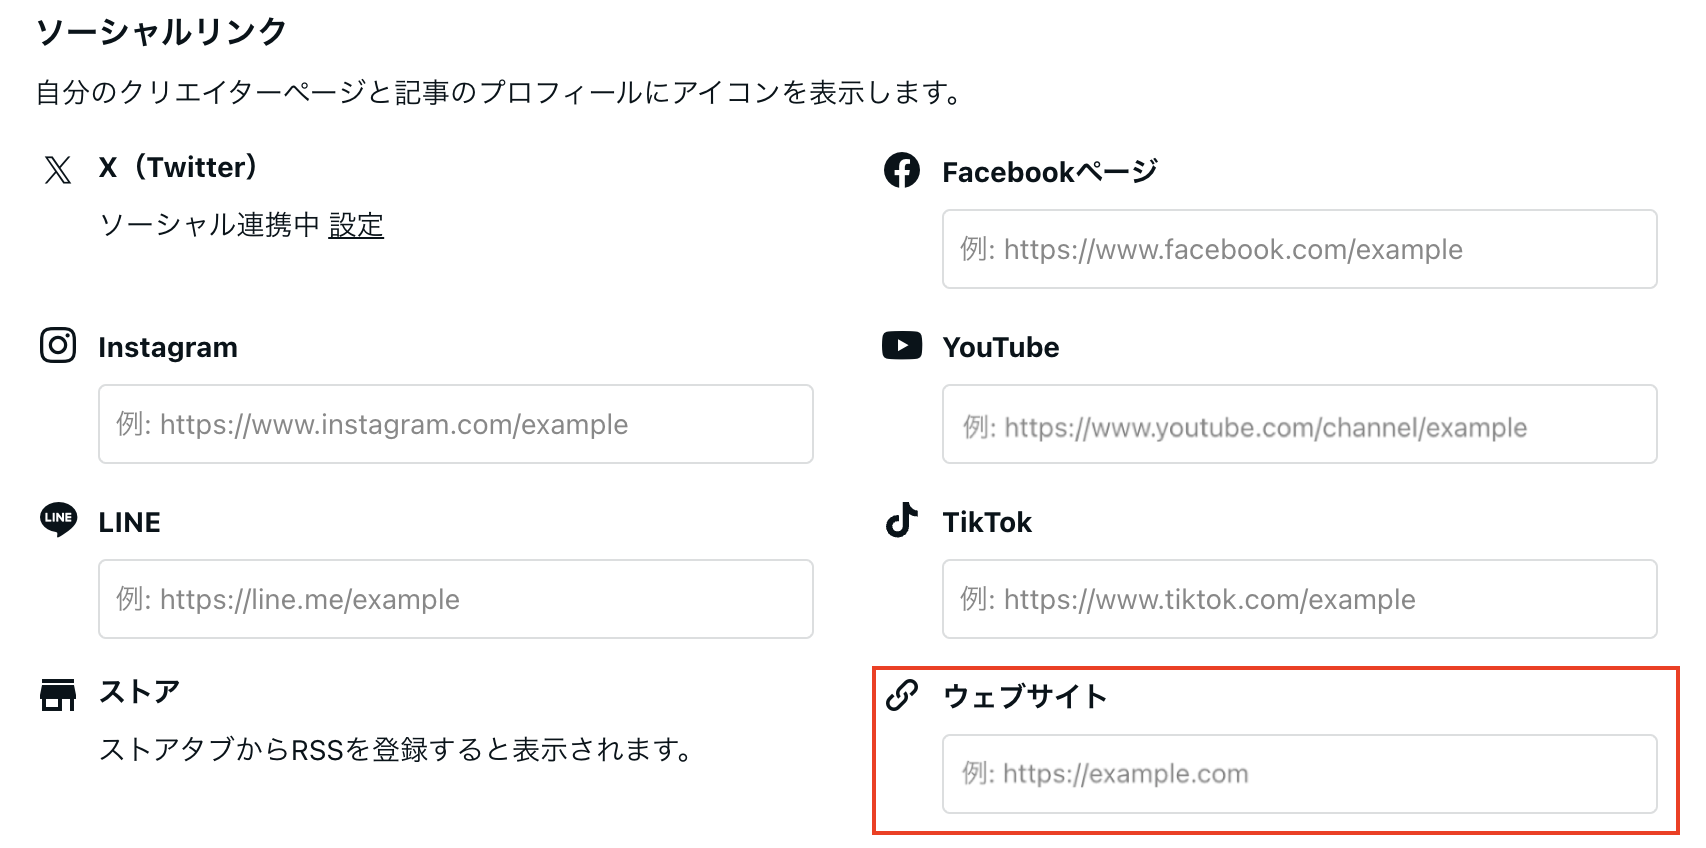Click the X (Twitter) logo icon

click(58, 170)
